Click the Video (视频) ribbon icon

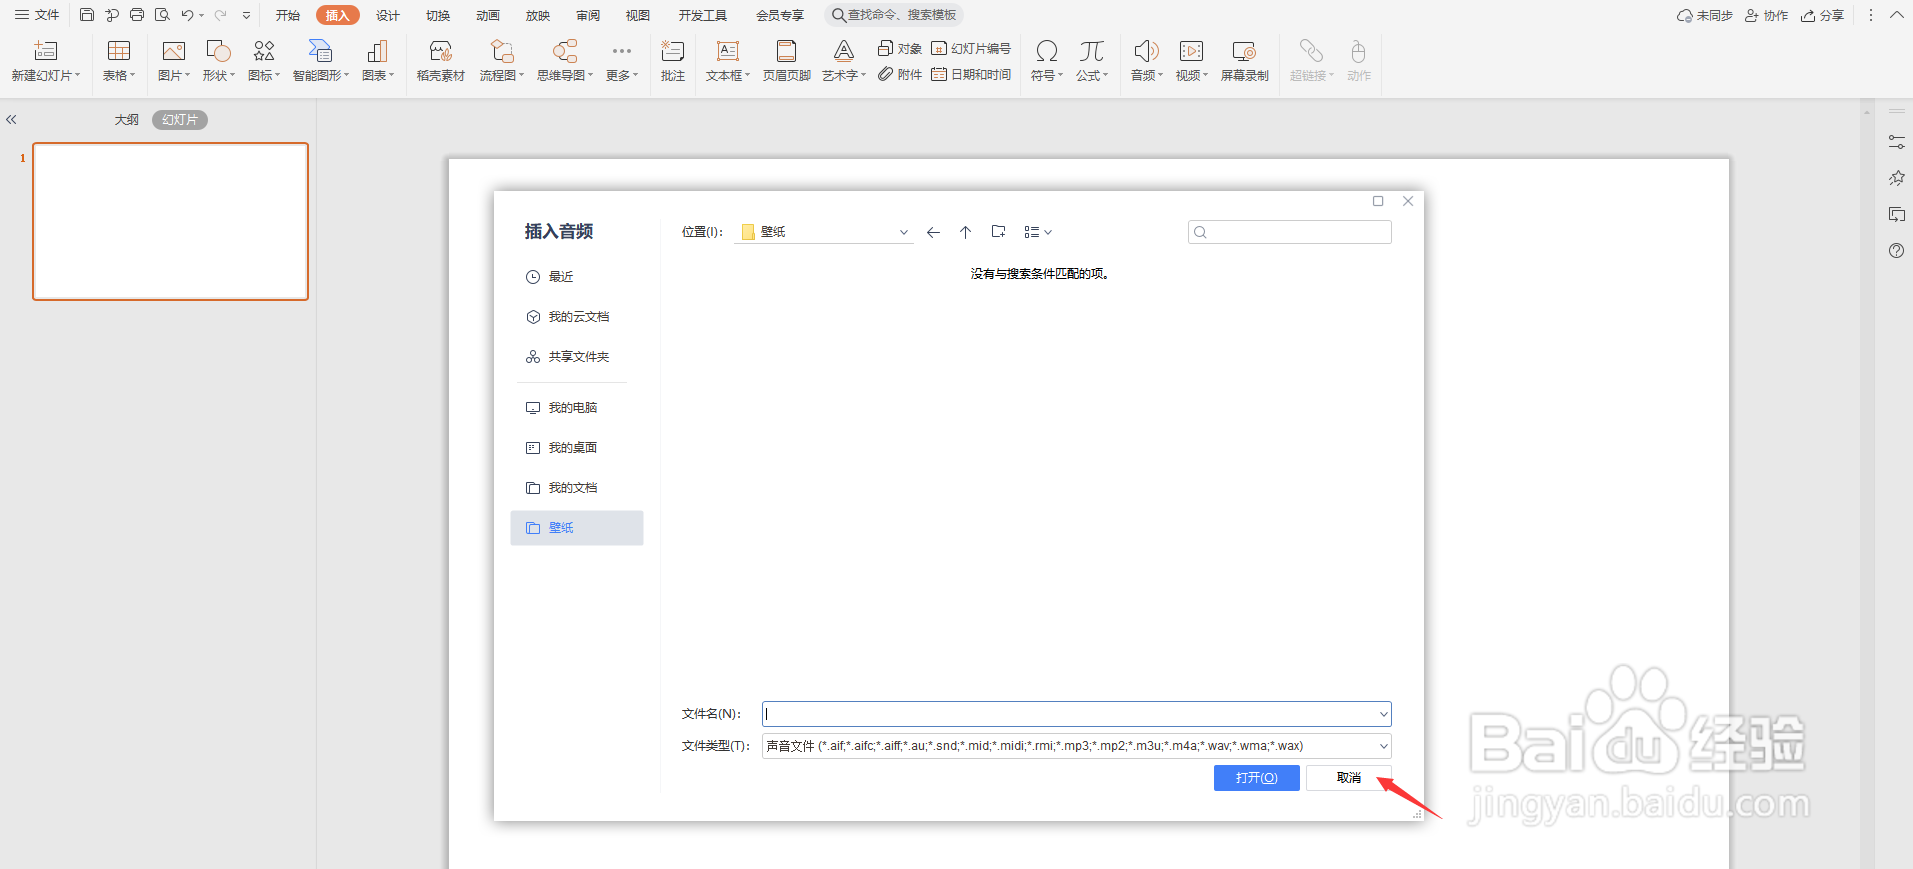[1191, 51]
